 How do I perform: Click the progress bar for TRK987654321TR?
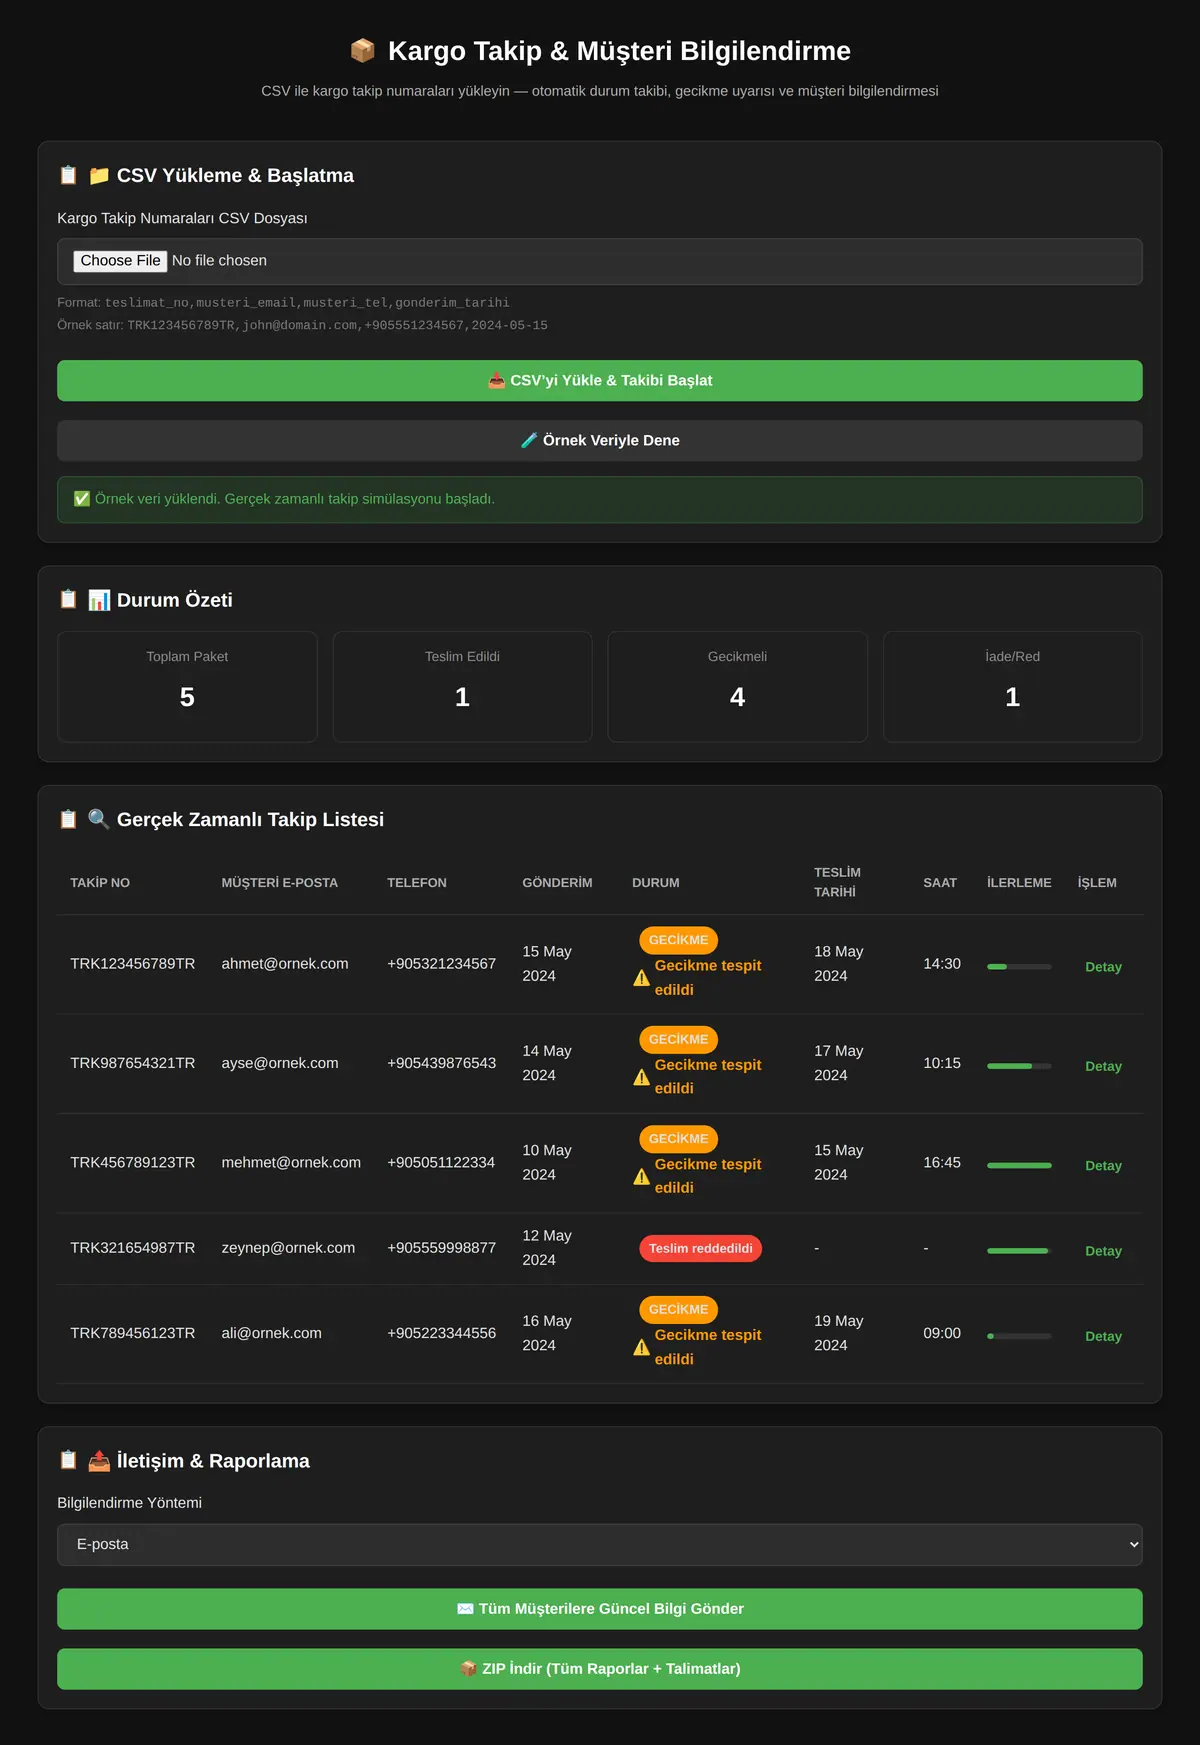(1019, 1066)
